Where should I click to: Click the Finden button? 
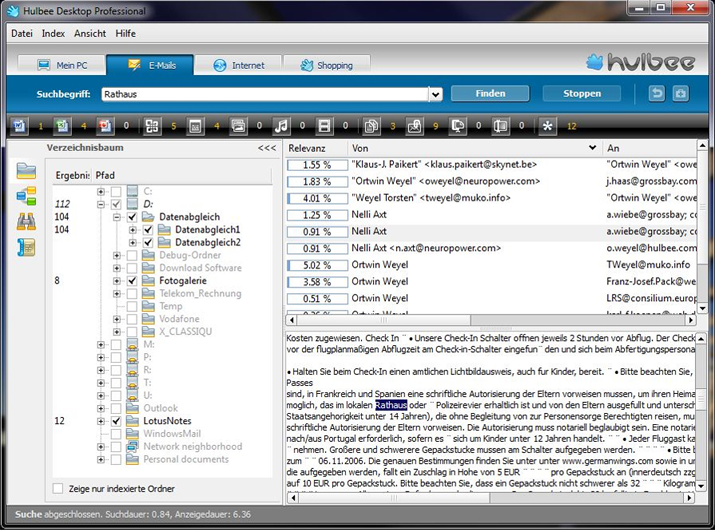[x=490, y=94]
